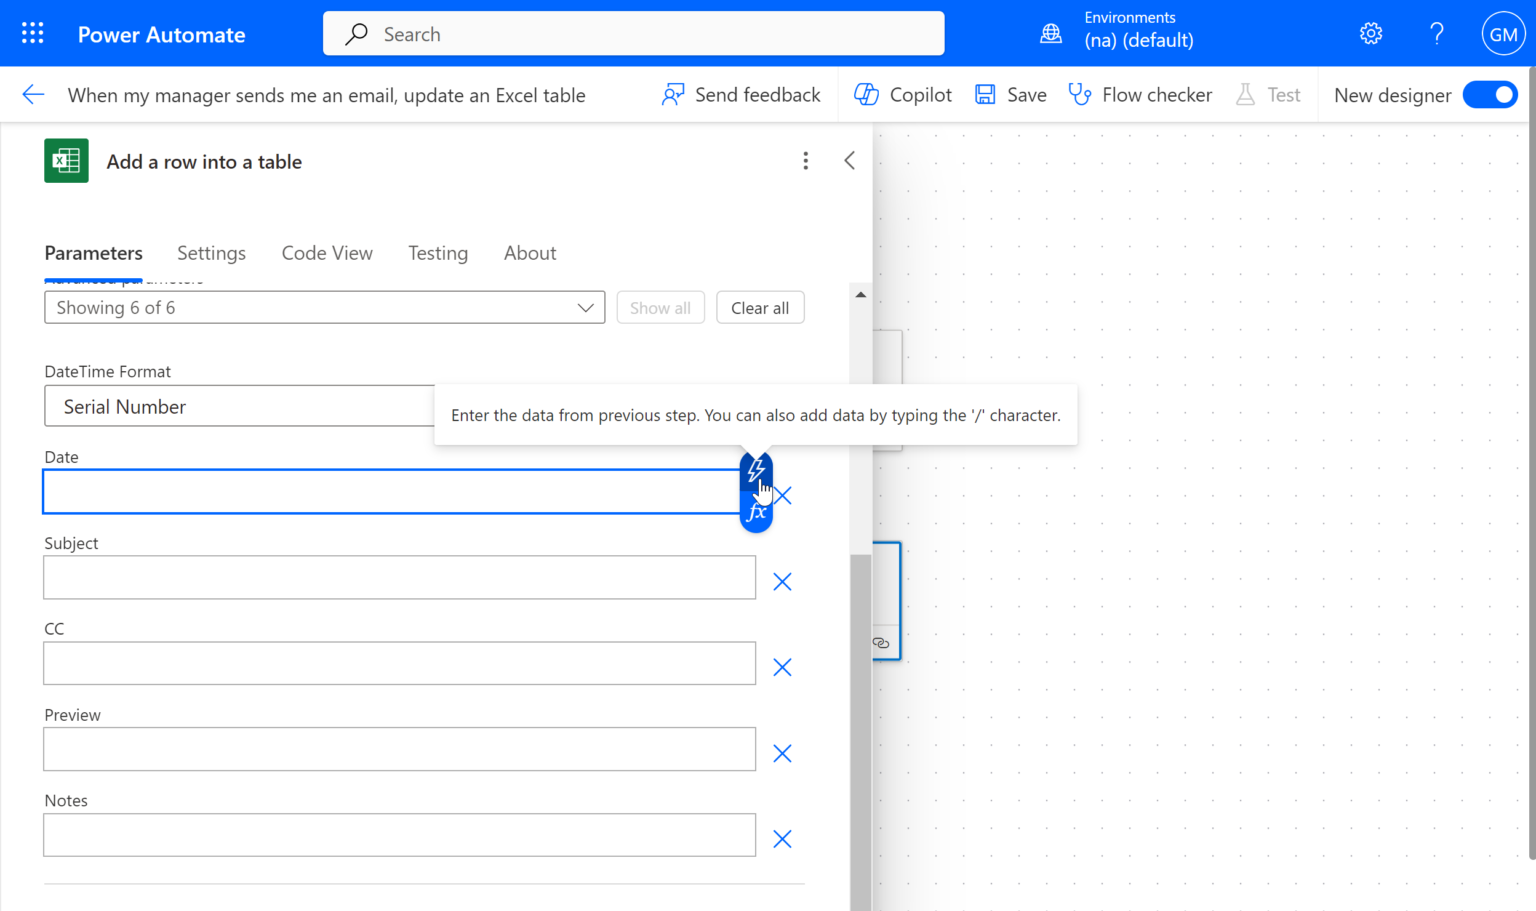Viewport: 1536px width, 911px height.
Task: Toggle the New designer switch
Action: [x=1490, y=95]
